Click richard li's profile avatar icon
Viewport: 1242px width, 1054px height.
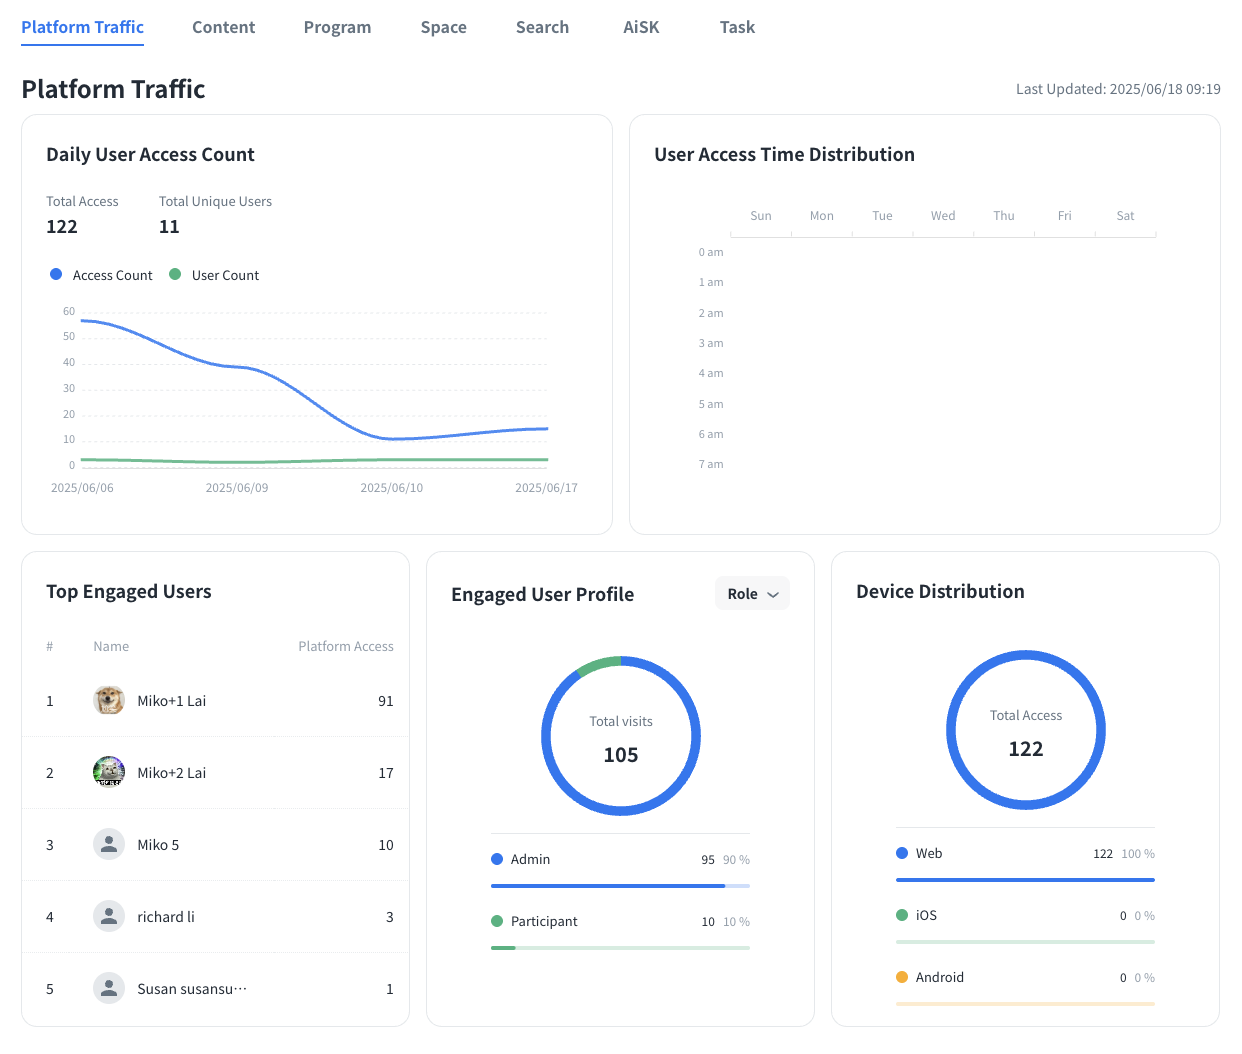pyautogui.click(x=109, y=917)
